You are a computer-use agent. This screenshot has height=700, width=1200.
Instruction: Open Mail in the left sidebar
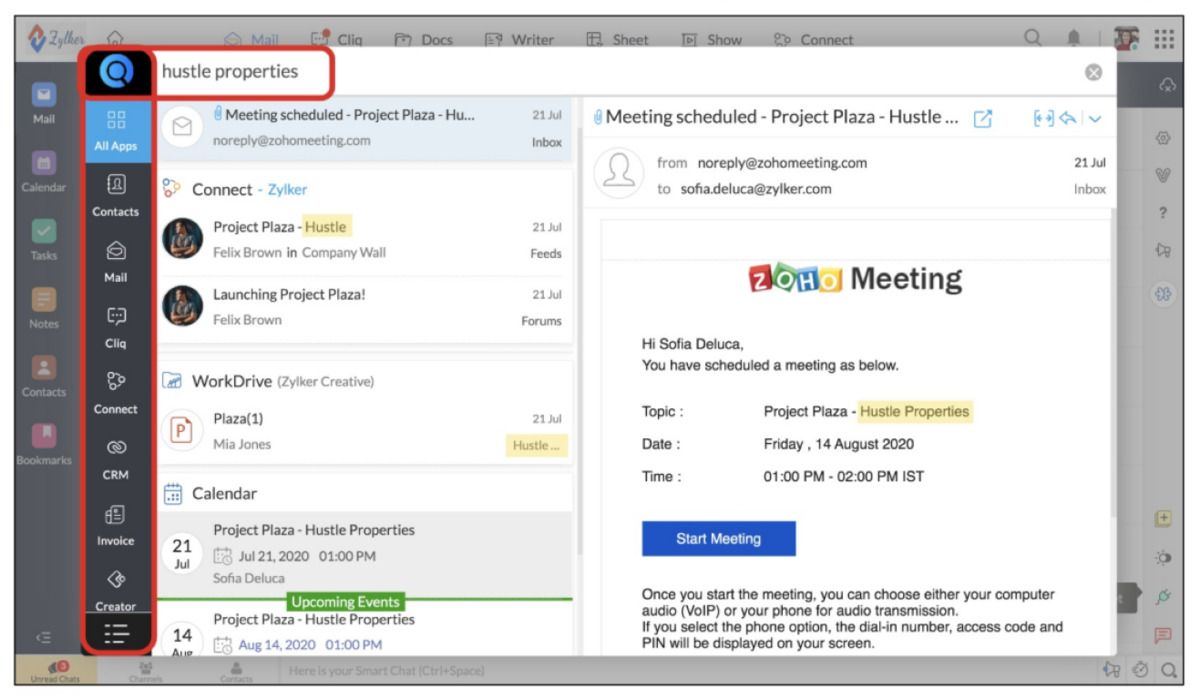pyautogui.click(x=43, y=103)
